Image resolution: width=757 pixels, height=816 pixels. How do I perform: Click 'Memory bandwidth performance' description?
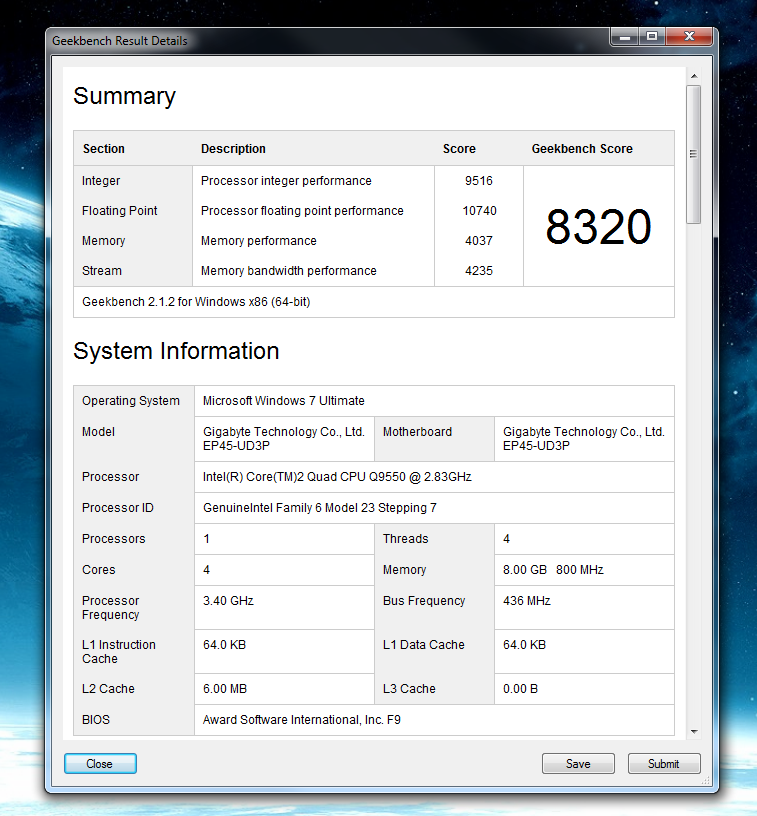coord(289,271)
